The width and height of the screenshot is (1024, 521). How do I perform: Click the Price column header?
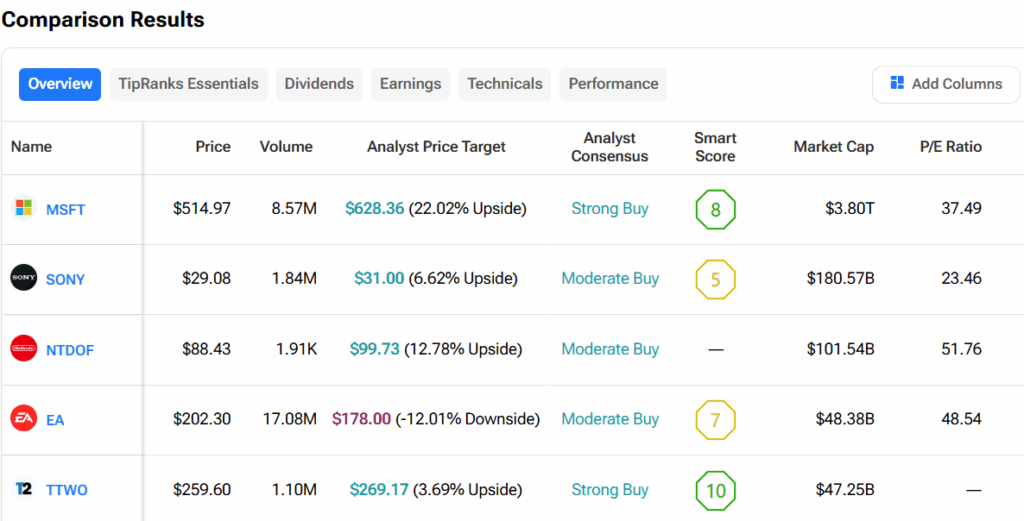coord(213,147)
